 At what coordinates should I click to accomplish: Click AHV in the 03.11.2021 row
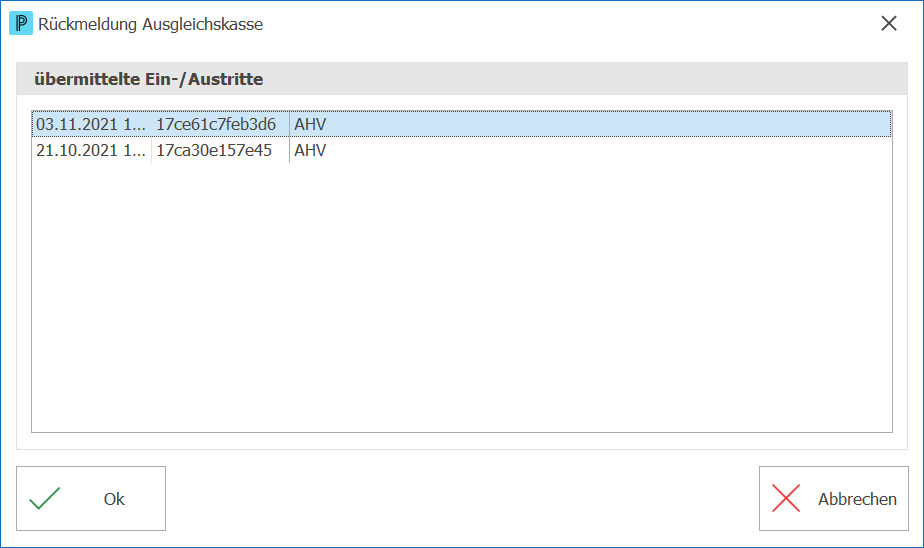[x=310, y=124]
